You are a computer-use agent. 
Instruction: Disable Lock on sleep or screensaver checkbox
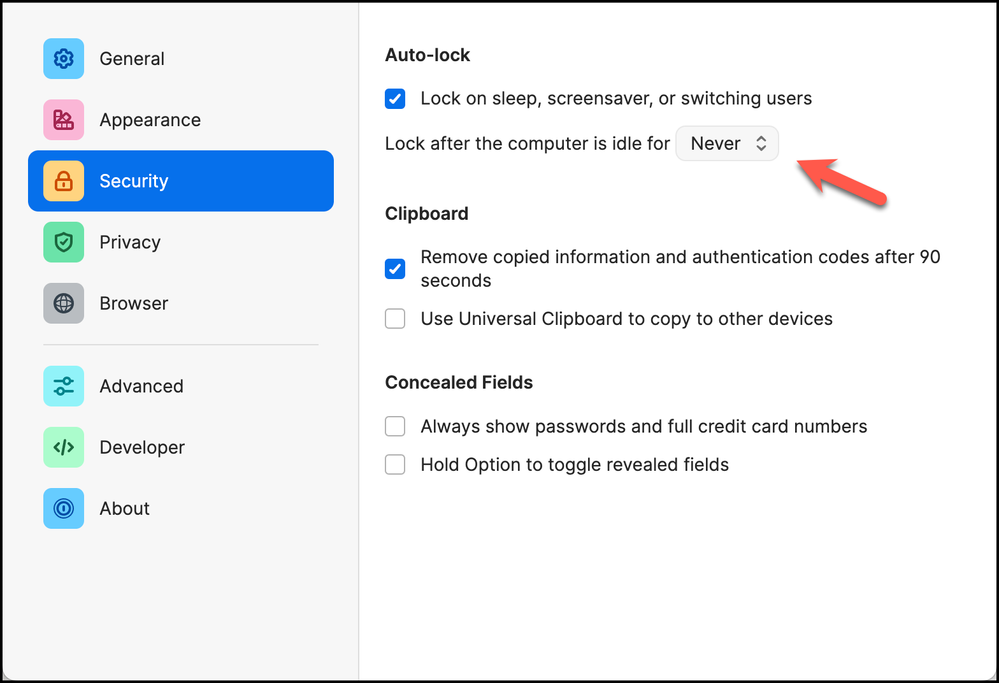[x=395, y=99]
